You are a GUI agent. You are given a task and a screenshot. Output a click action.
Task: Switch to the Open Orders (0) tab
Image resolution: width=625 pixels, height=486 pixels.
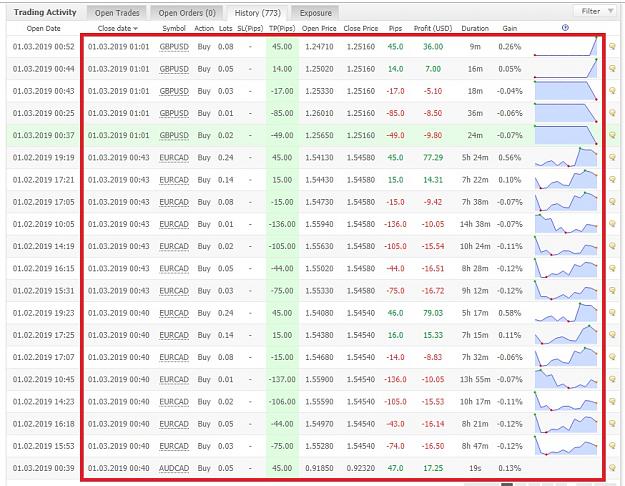point(187,13)
